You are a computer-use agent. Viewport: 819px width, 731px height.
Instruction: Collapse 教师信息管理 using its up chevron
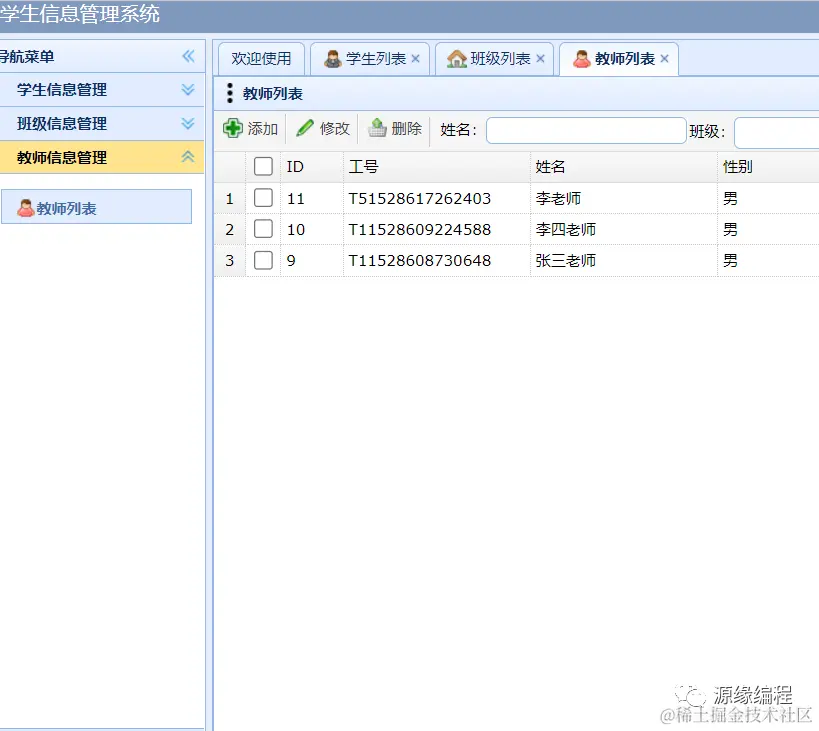tap(189, 156)
